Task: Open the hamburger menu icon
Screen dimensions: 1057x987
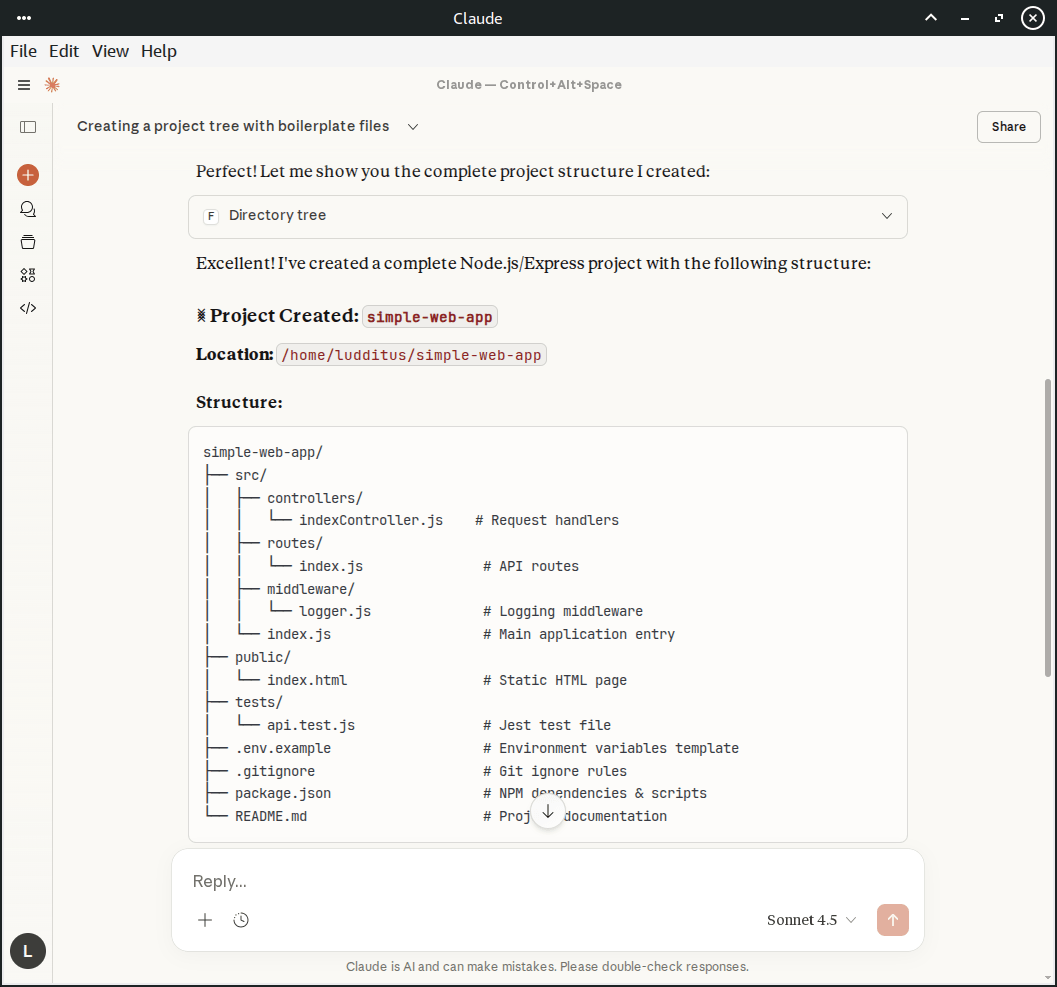Action: 24,85
